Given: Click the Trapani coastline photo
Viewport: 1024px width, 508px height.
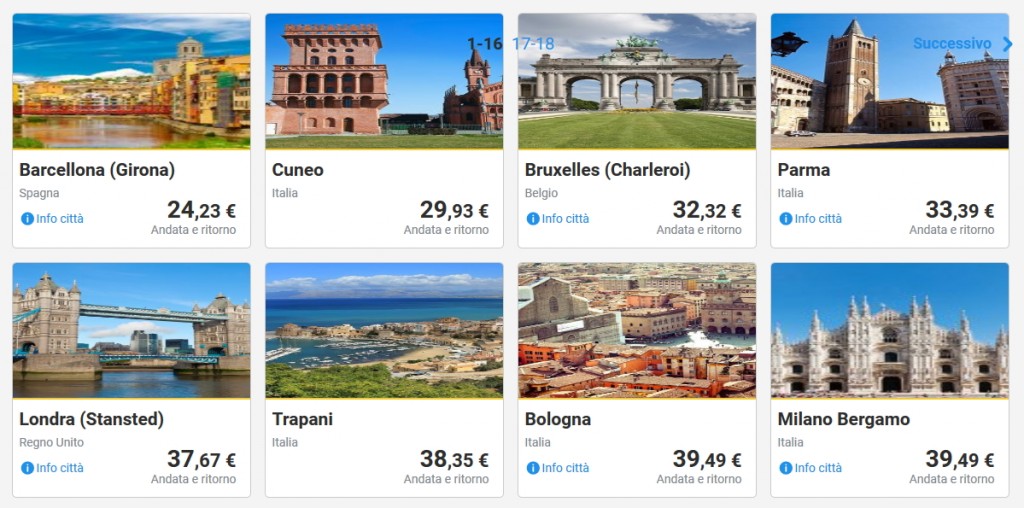Looking at the screenshot, I should 384,331.
